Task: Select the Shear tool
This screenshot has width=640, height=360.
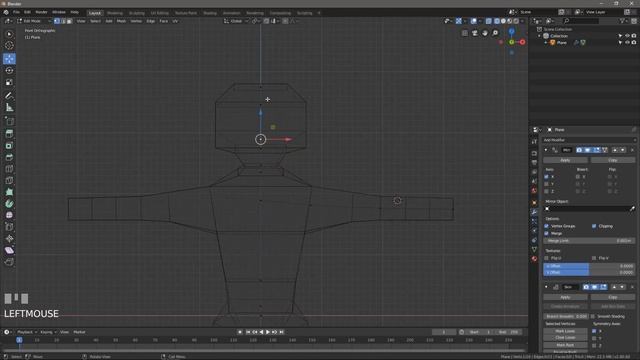Action: [x=9, y=250]
